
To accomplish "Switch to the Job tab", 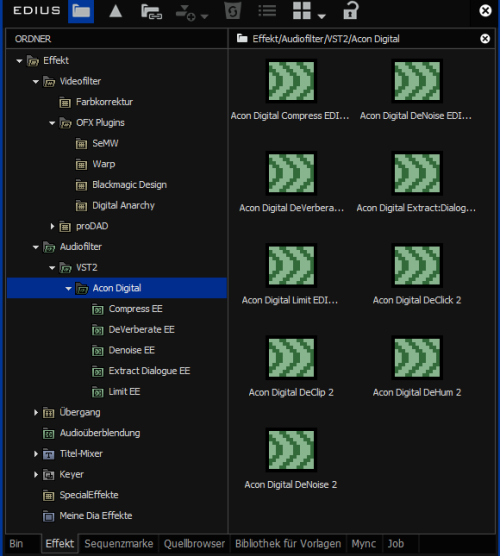I will click(396, 544).
